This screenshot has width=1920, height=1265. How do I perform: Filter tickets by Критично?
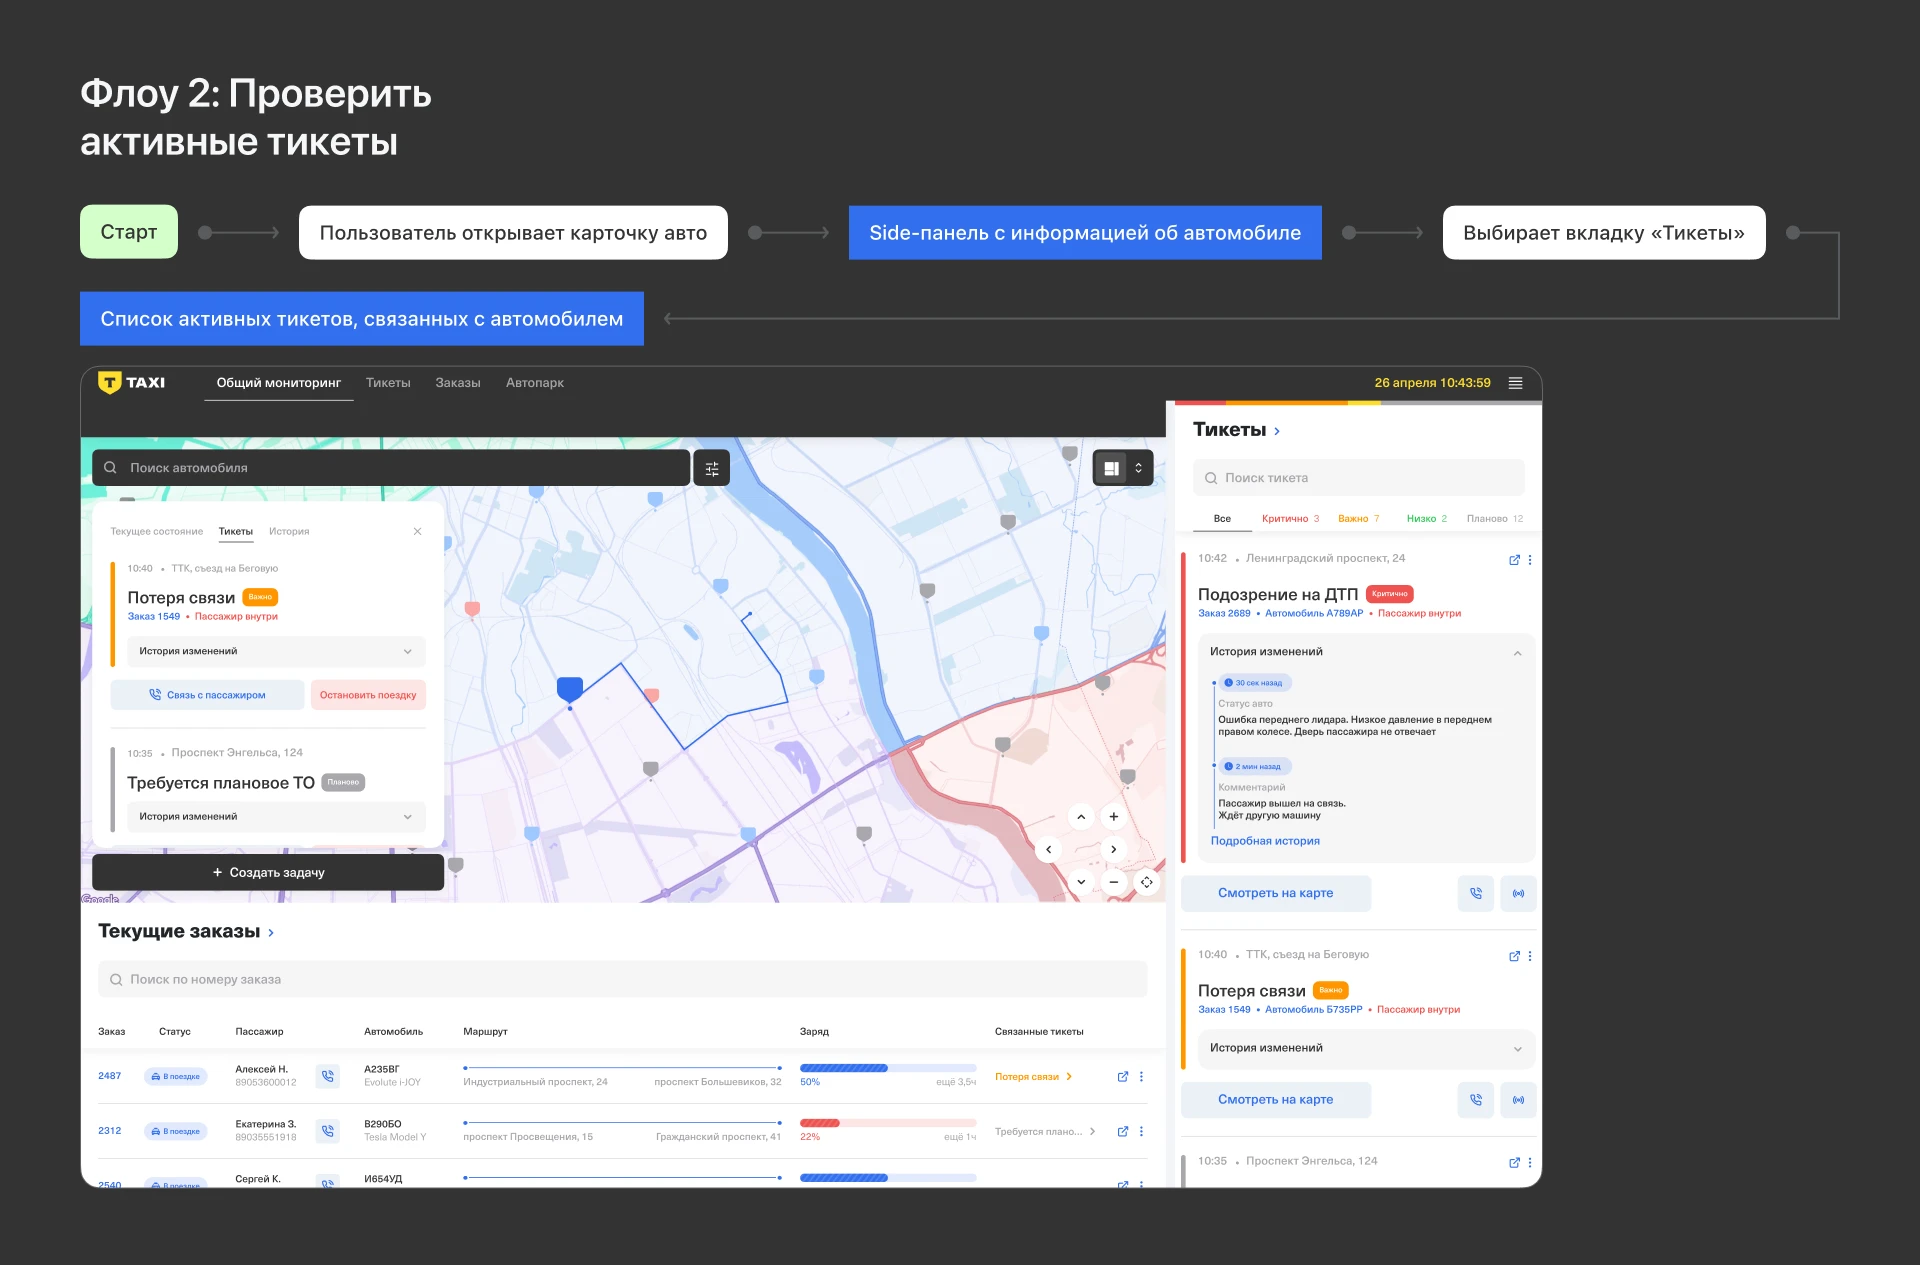(x=1290, y=518)
